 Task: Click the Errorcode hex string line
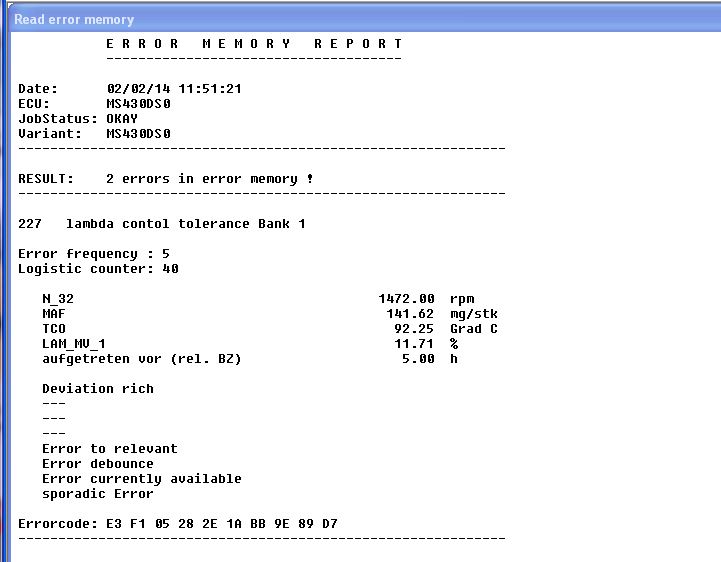tap(178, 524)
